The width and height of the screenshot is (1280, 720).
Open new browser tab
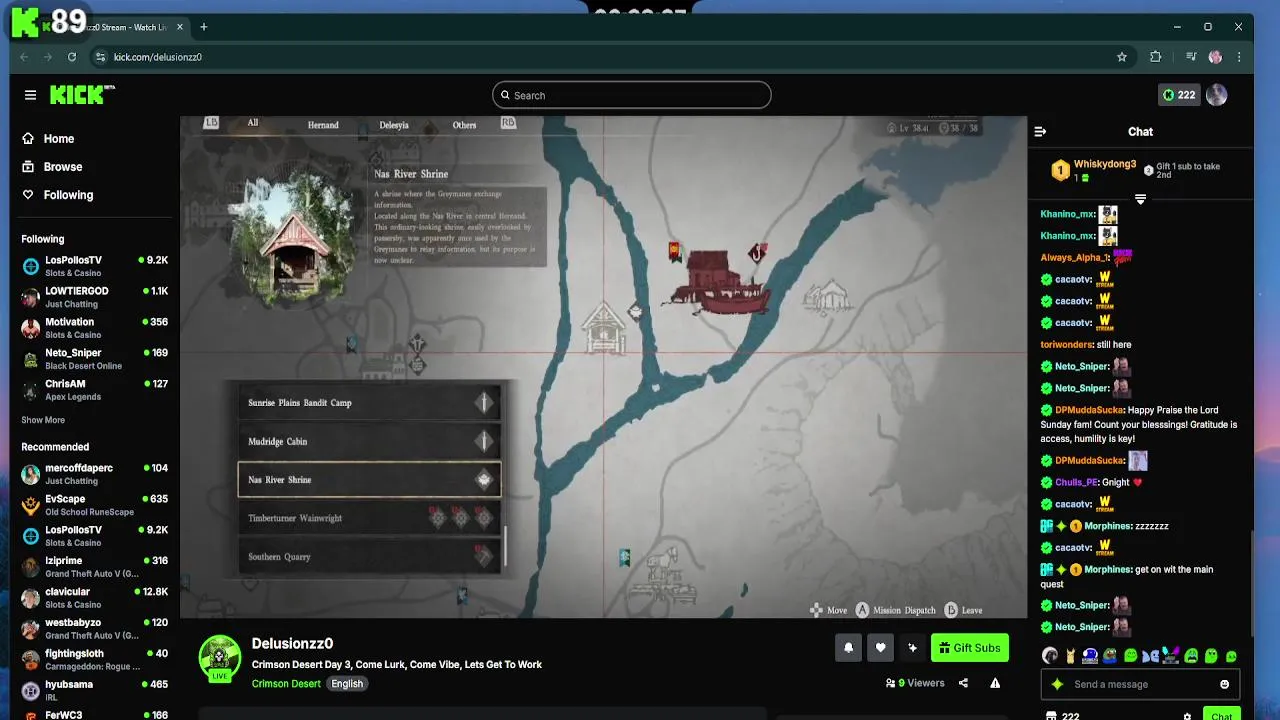coord(203,27)
